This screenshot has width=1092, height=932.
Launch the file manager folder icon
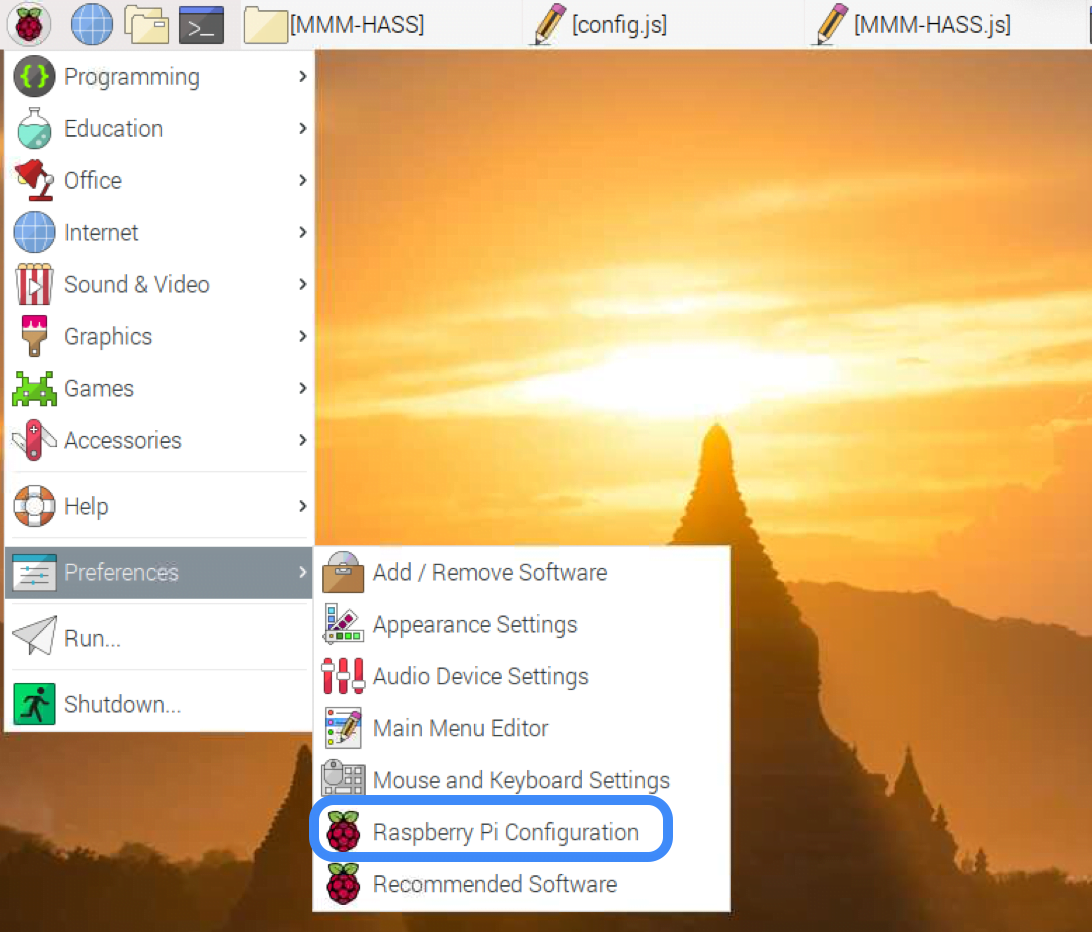click(x=146, y=24)
